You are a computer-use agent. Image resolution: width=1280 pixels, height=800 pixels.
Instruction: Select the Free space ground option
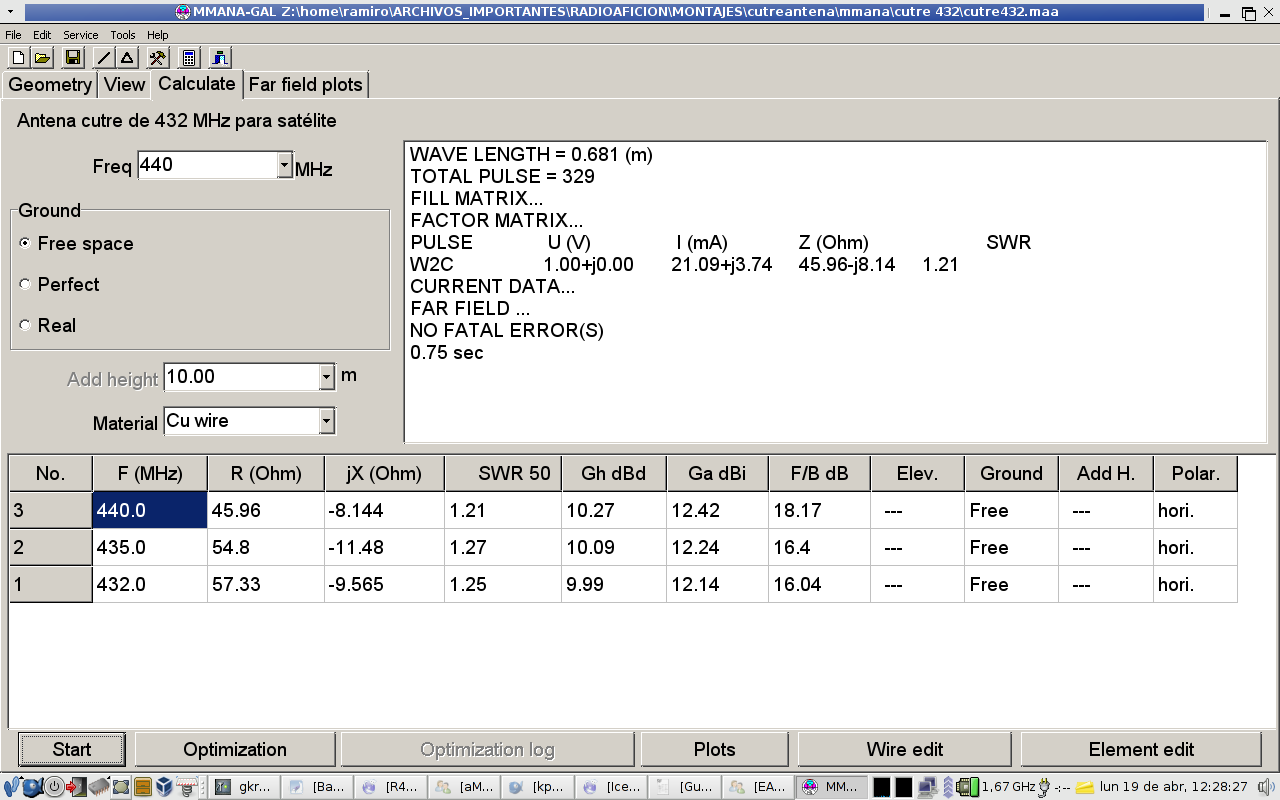(x=25, y=244)
